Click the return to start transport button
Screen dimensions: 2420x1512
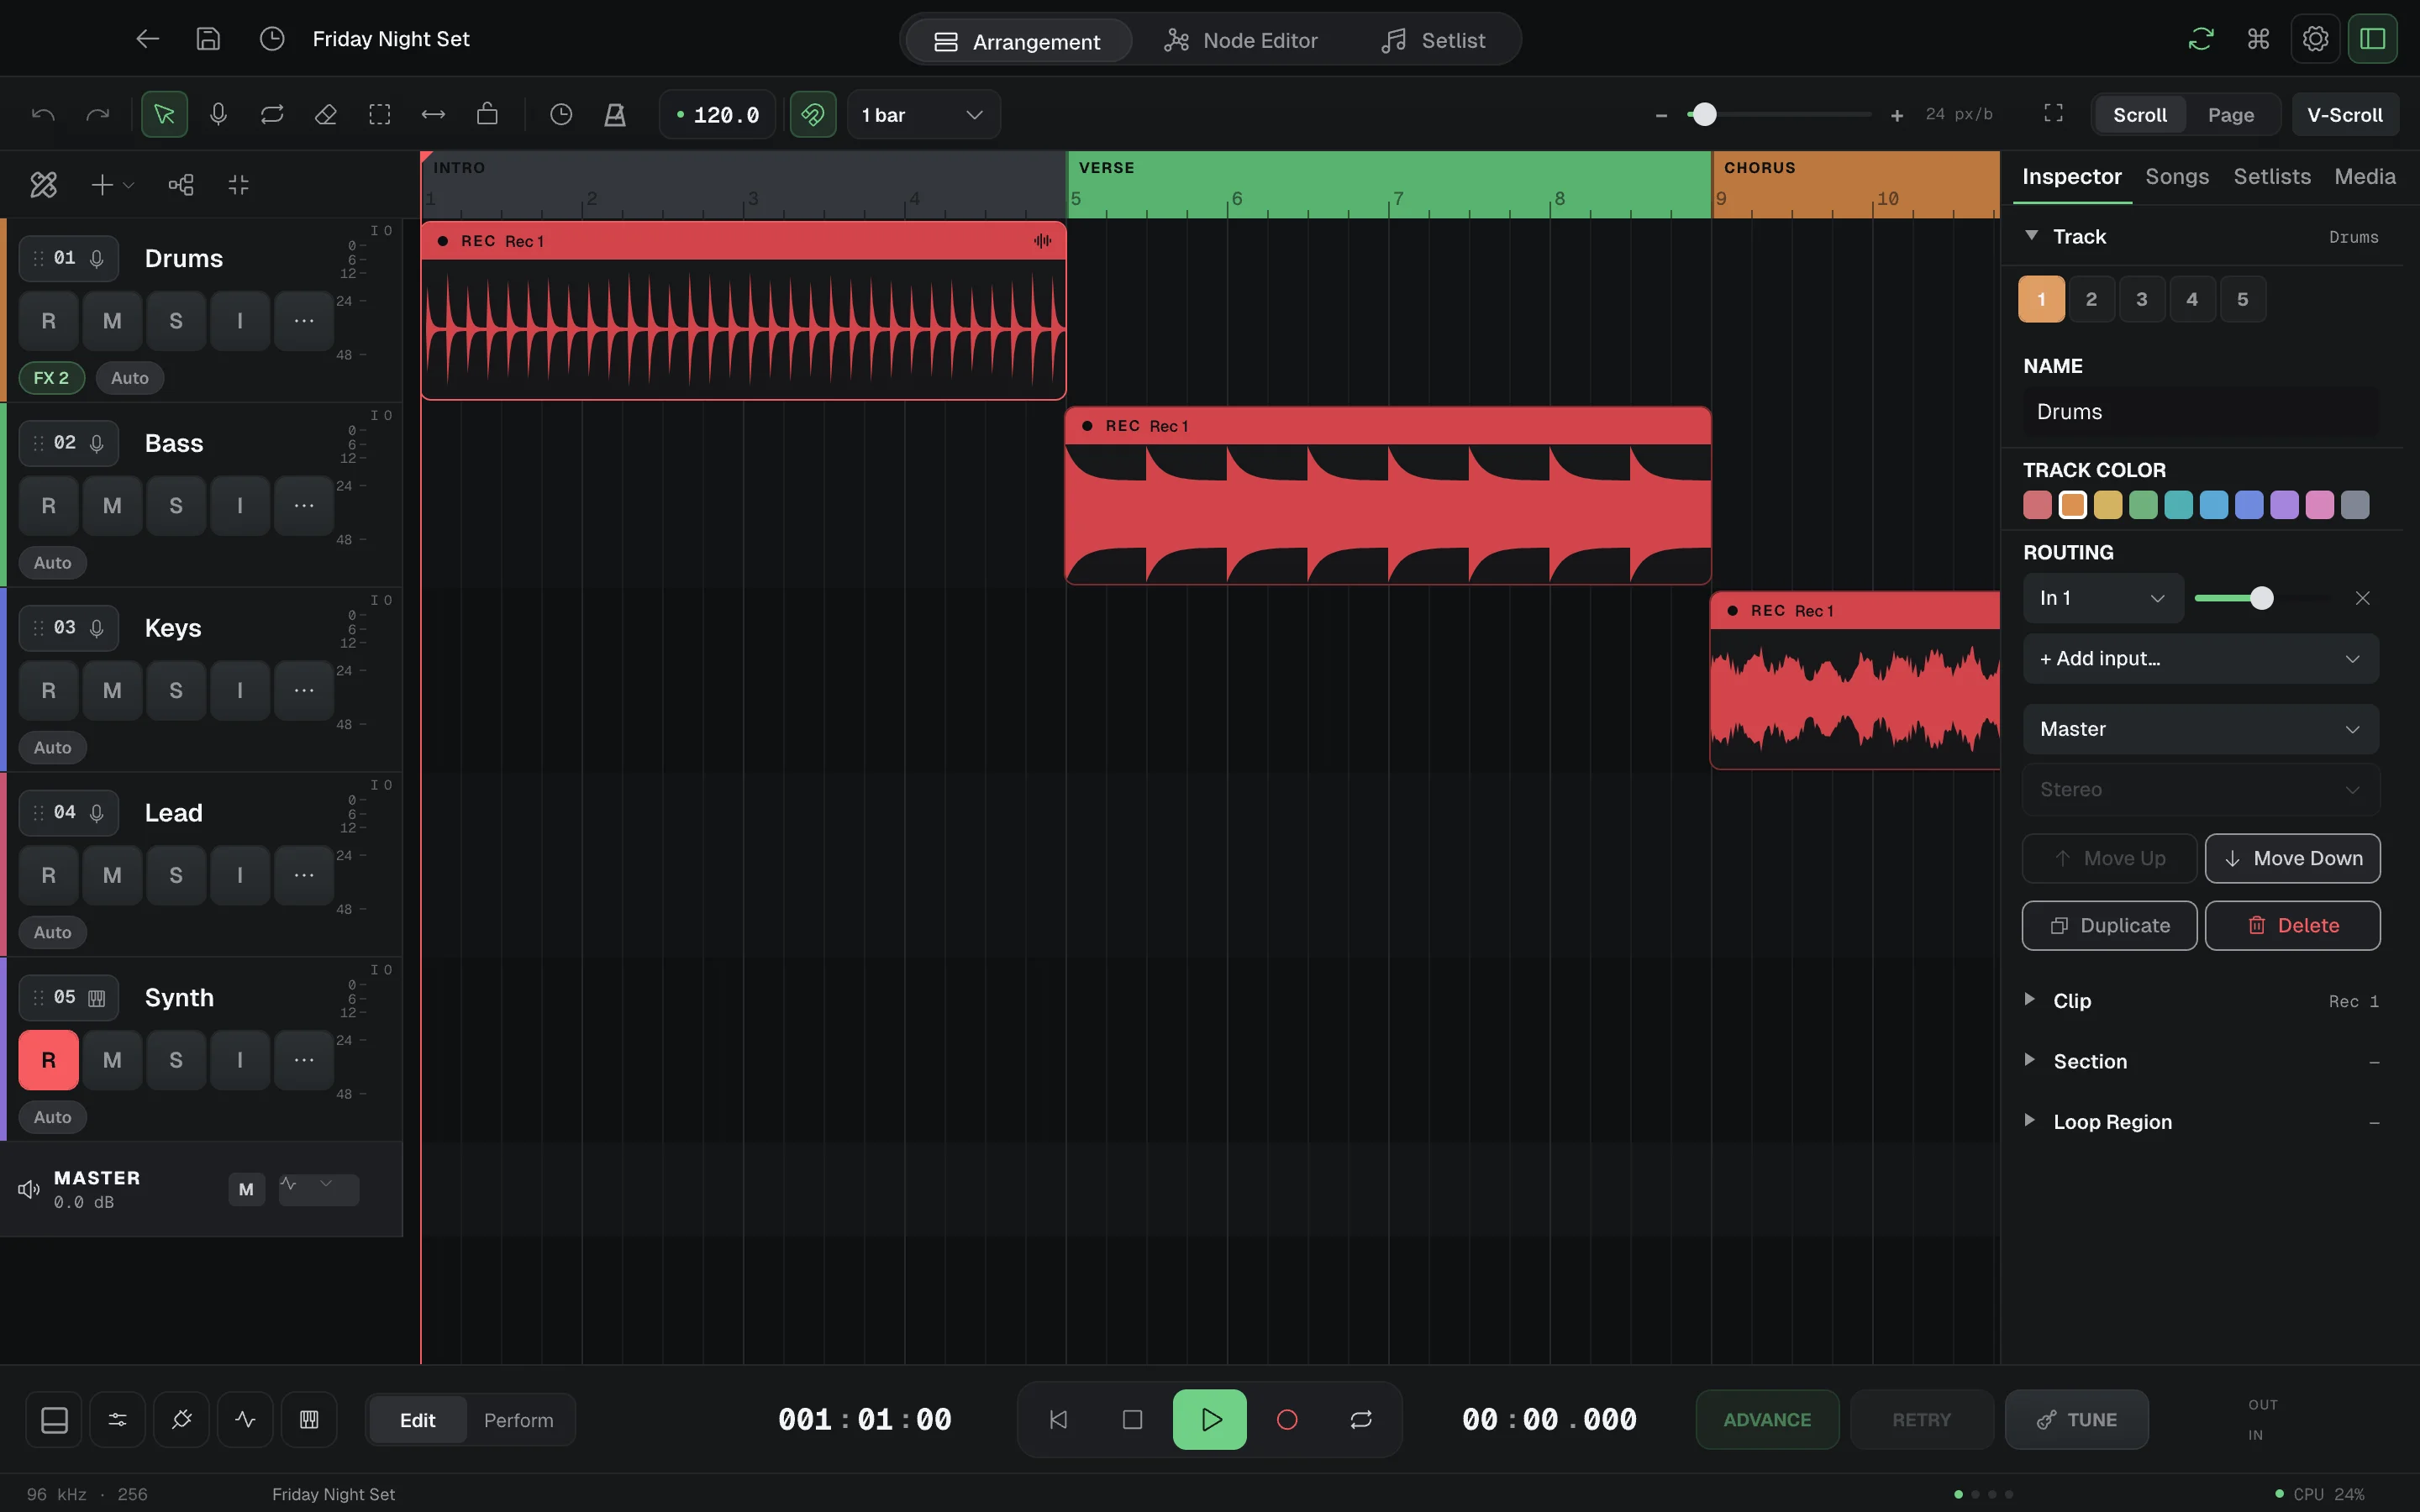tap(1058, 1420)
